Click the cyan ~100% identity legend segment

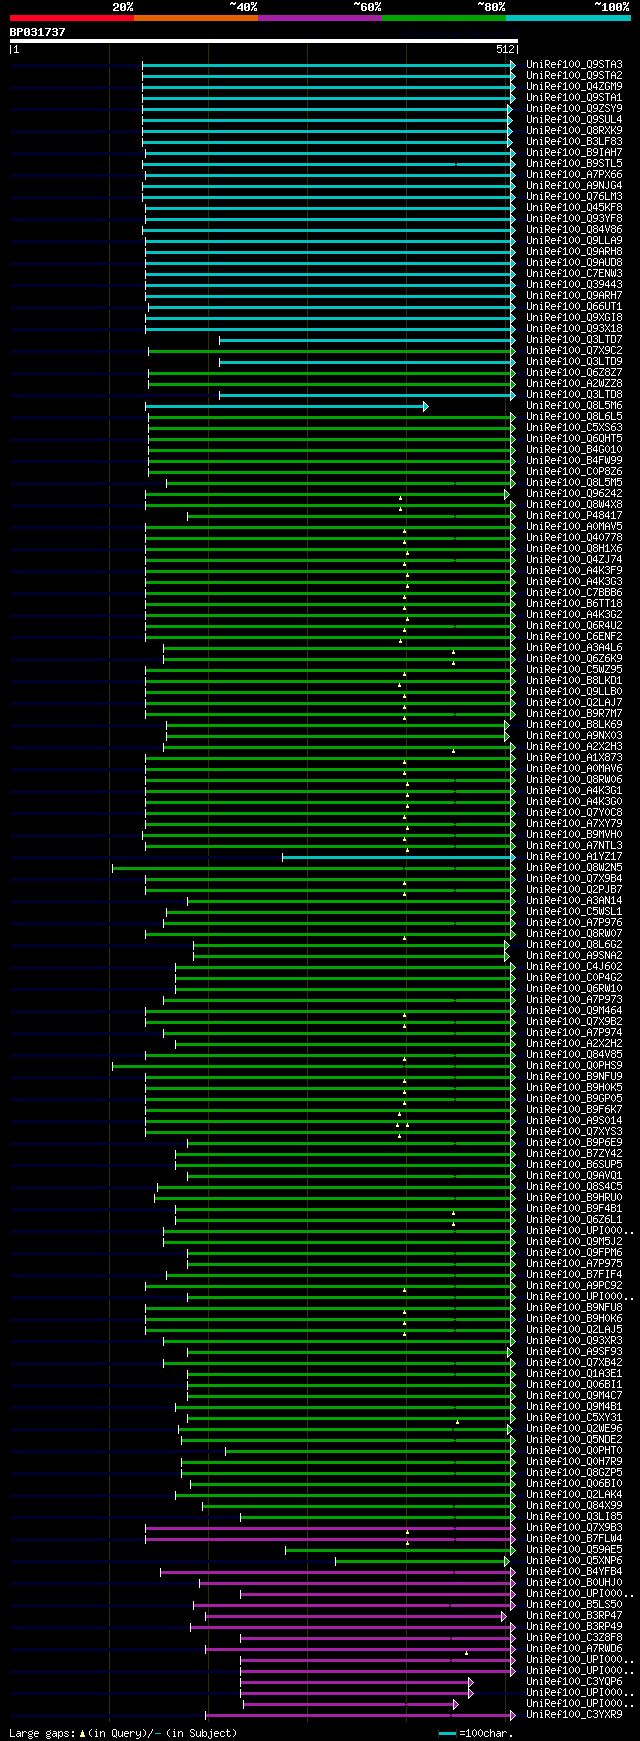[567, 18]
